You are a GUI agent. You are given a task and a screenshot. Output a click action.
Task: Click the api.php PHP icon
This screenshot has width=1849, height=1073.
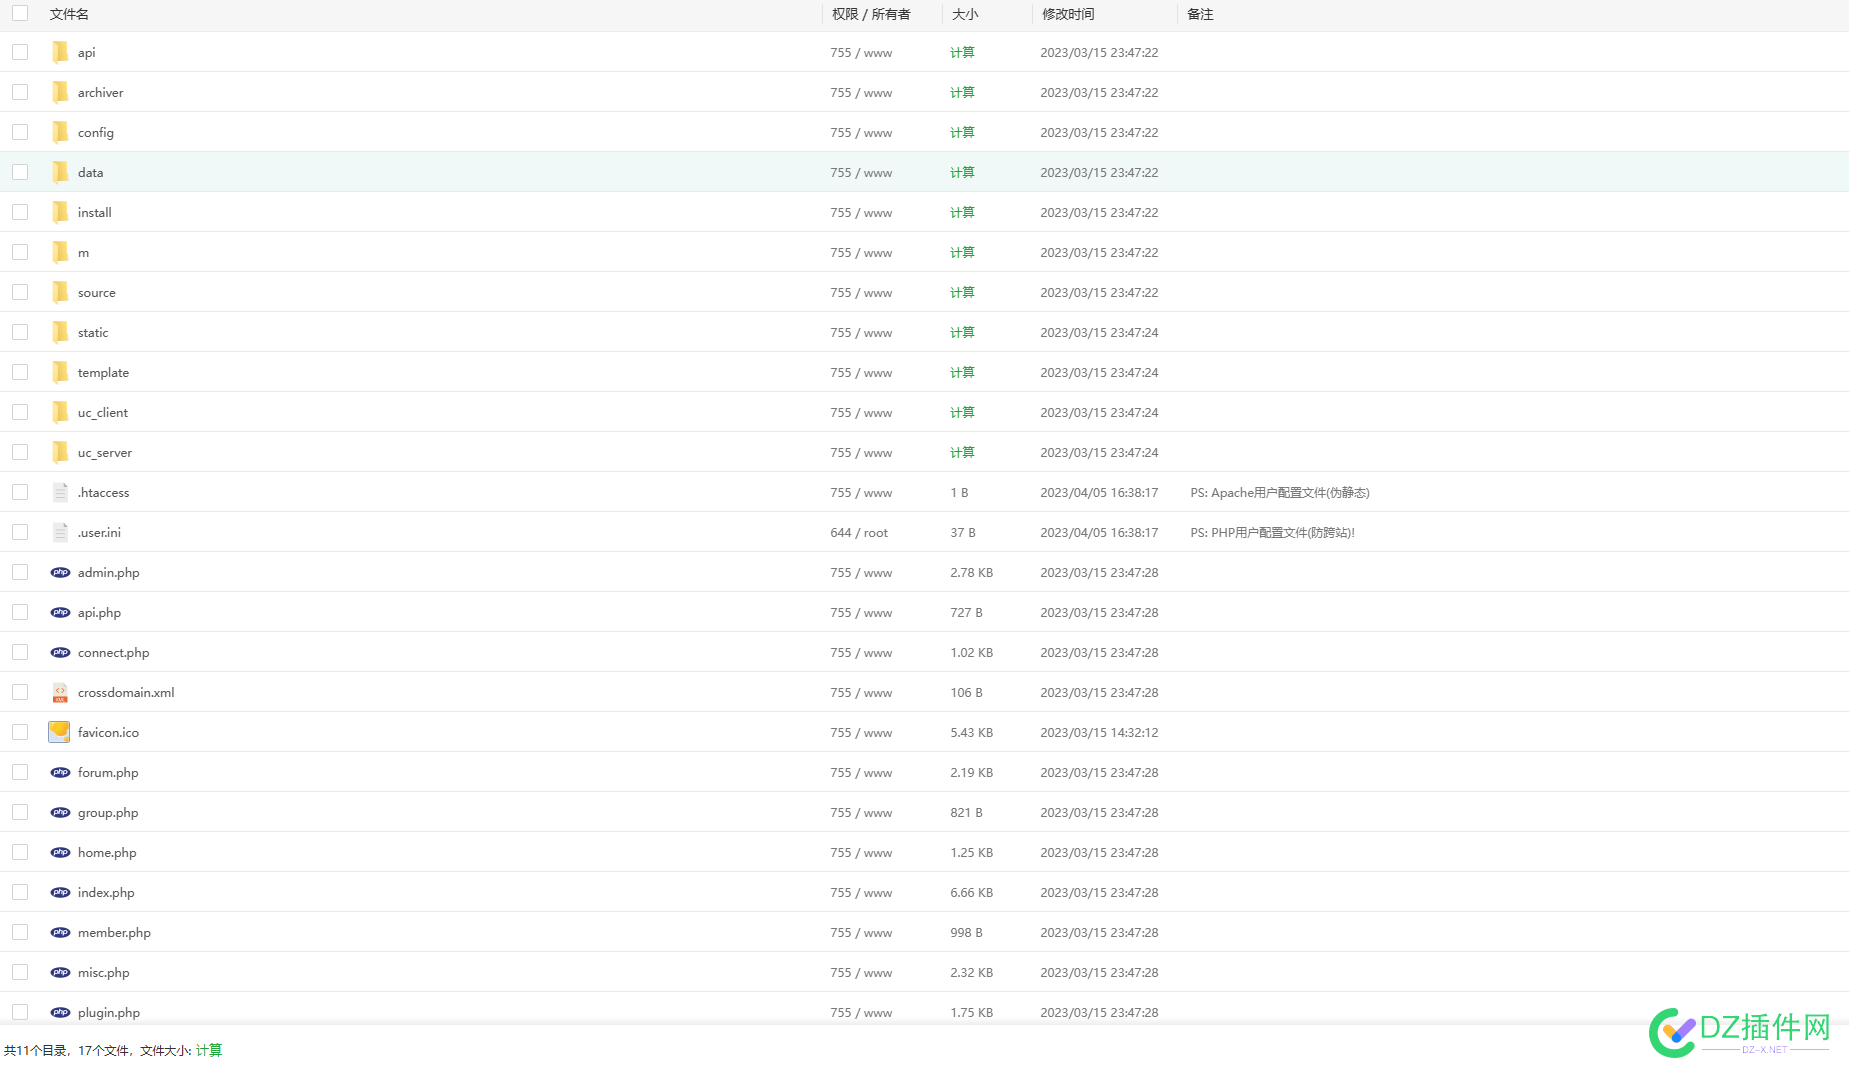pyautogui.click(x=60, y=612)
